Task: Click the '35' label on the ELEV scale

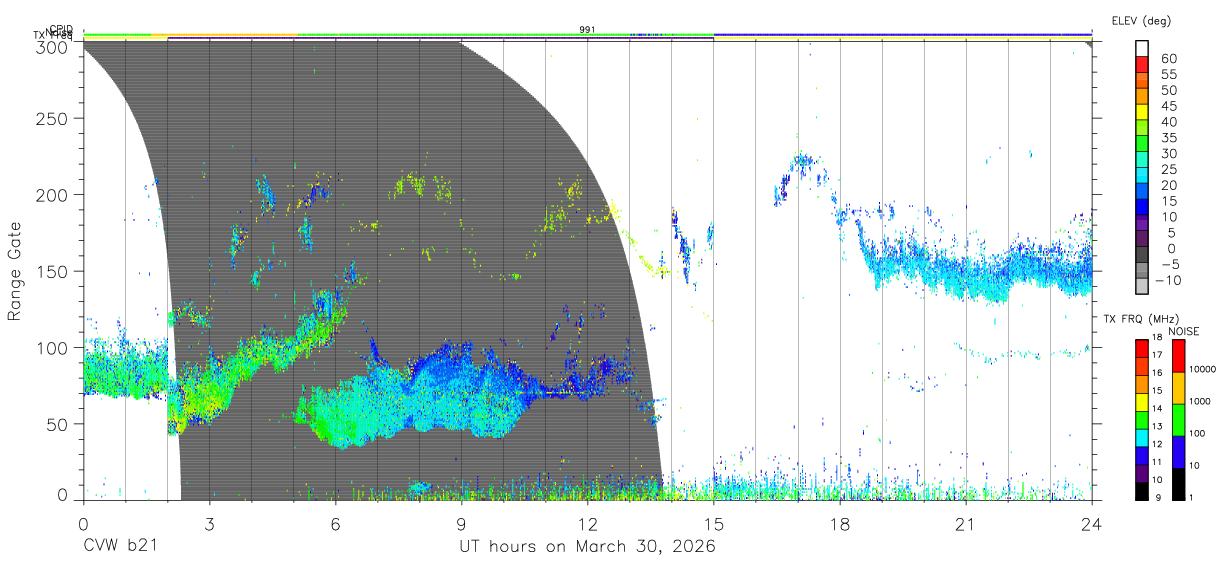Action: click(x=1167, y=137)
